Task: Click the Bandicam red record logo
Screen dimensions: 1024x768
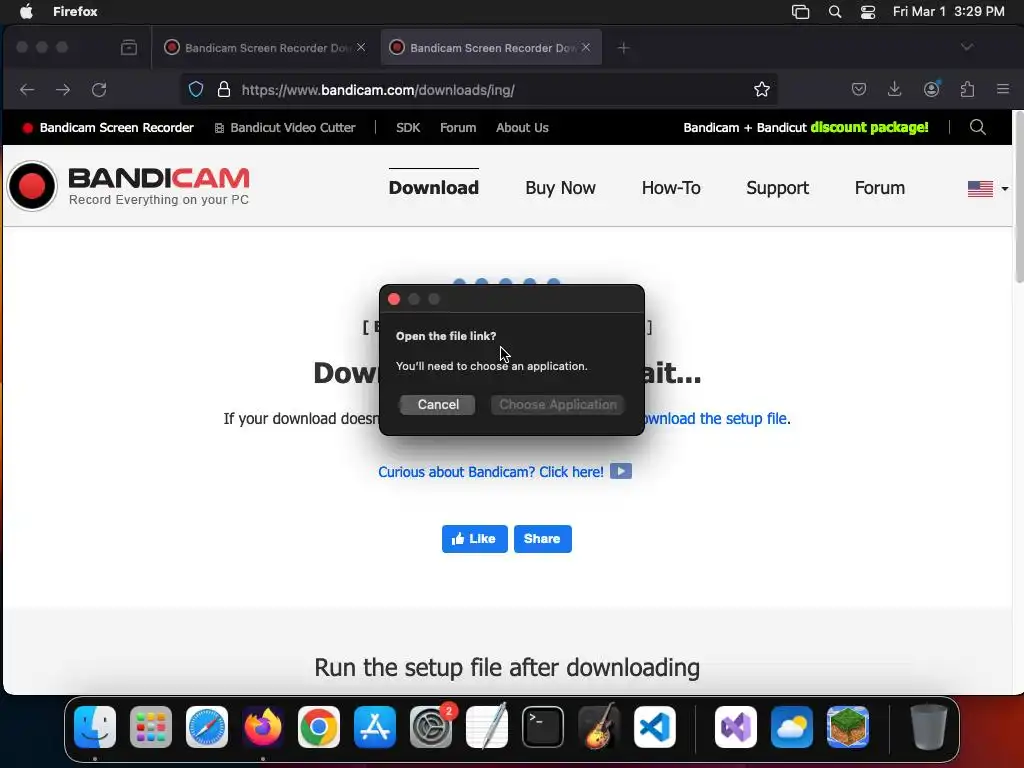Action: coord(31,186)
